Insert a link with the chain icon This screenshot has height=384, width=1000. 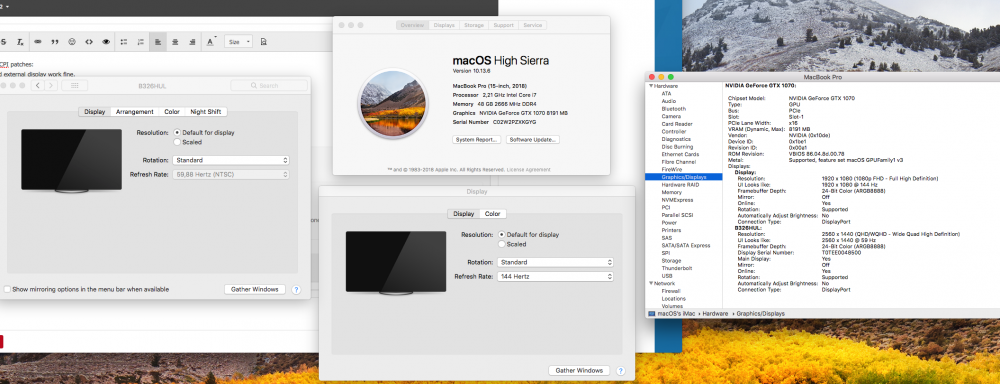tap(38, 42)
